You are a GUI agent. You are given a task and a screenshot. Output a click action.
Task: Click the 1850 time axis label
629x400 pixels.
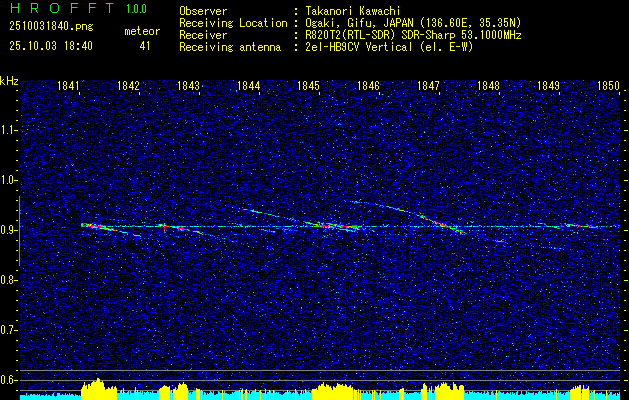tap(609, 86)
